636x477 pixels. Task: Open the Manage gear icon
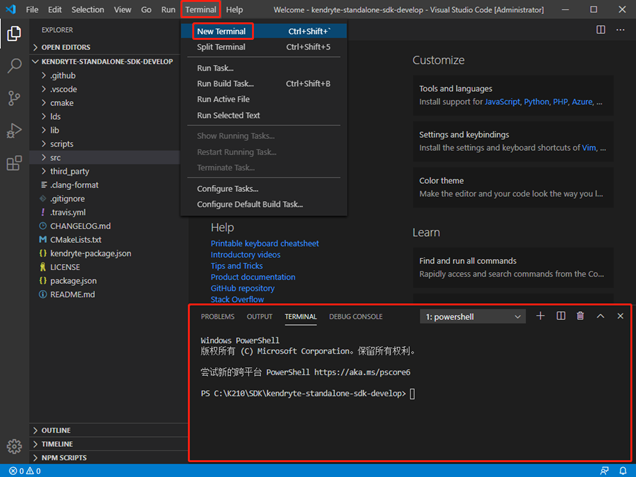coord(14,446)
